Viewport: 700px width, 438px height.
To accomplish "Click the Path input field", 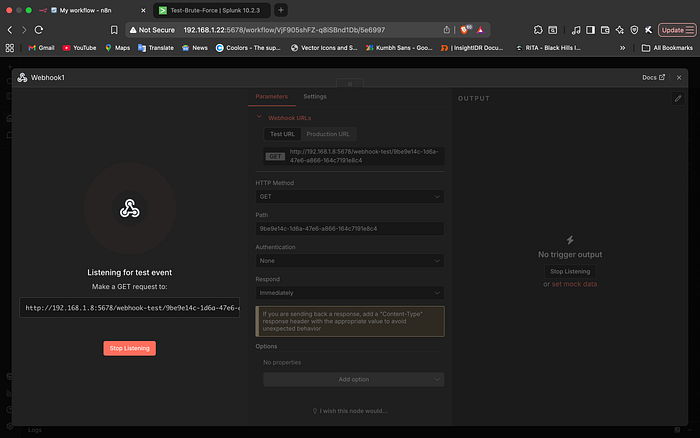I will tap(350, 229).
